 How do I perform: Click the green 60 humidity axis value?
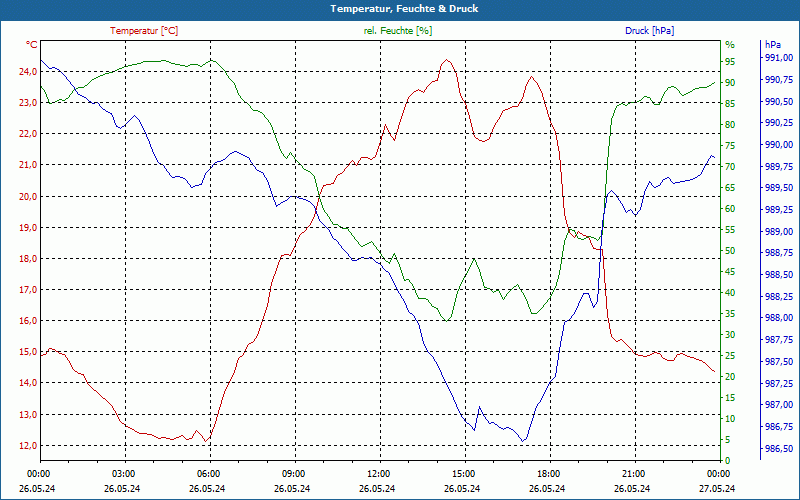(730, 209)
